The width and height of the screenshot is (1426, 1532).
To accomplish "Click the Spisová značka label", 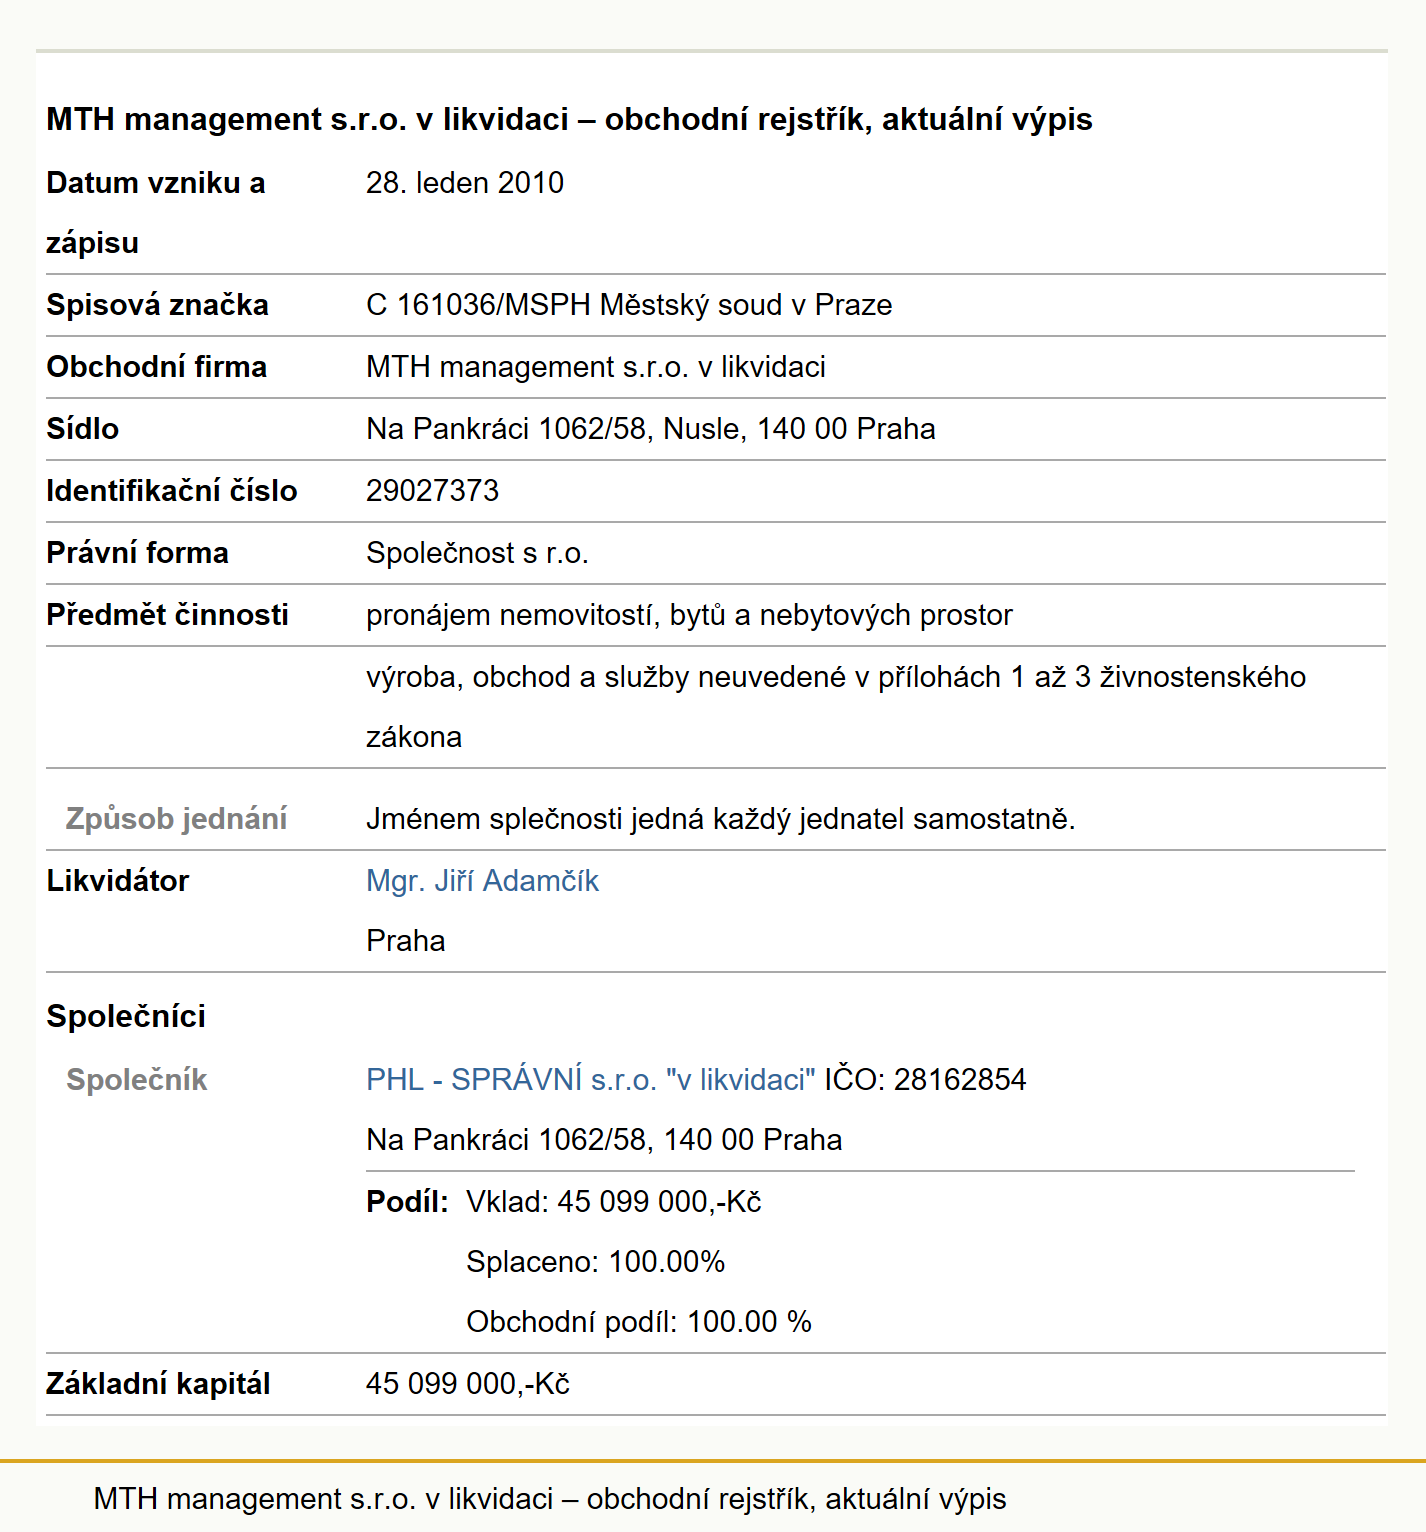I will click(157, 305).
